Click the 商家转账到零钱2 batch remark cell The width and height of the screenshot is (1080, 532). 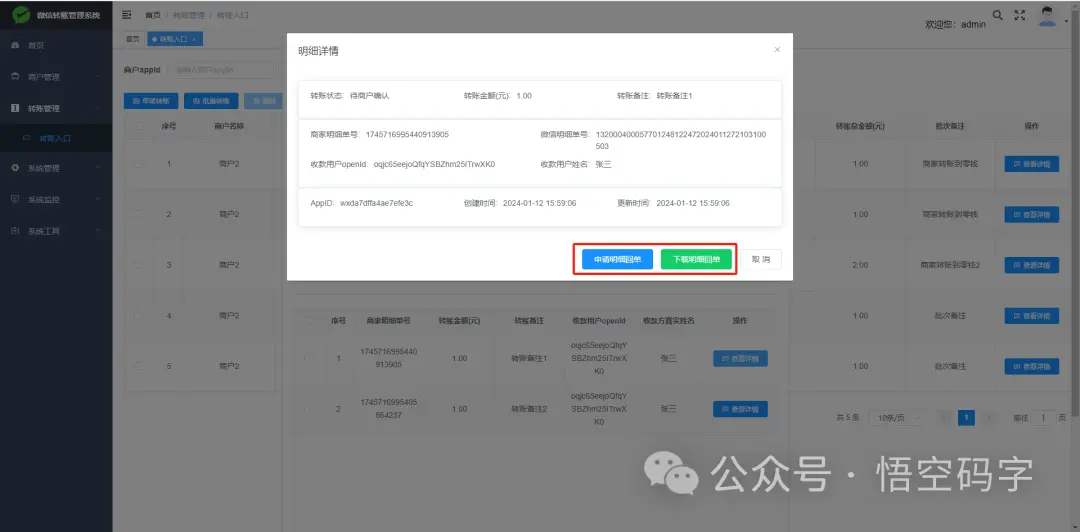click(x=950, y=265)
